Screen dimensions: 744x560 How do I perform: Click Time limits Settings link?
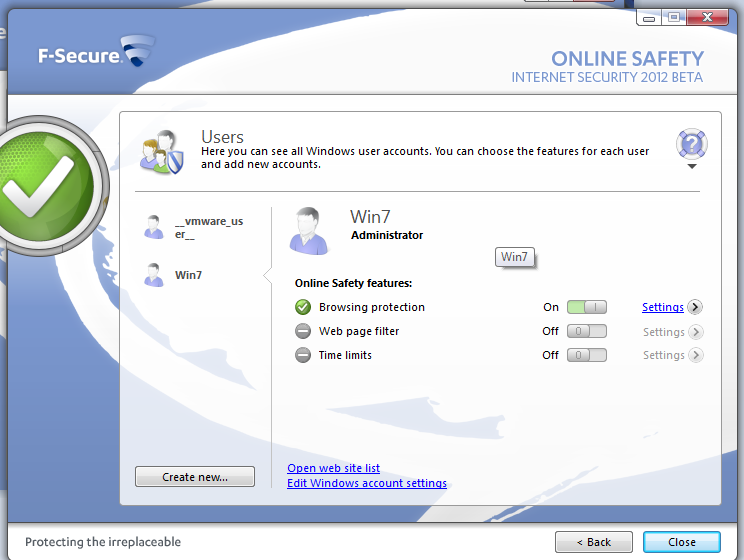pyautogui.click(x=663, y=355)
